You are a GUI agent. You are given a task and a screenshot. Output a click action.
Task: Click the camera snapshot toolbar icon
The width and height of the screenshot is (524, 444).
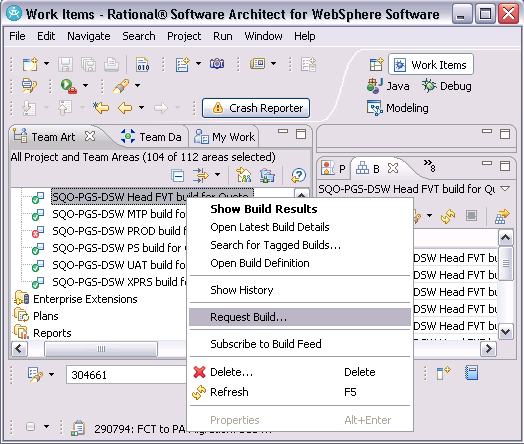point(217,63)
